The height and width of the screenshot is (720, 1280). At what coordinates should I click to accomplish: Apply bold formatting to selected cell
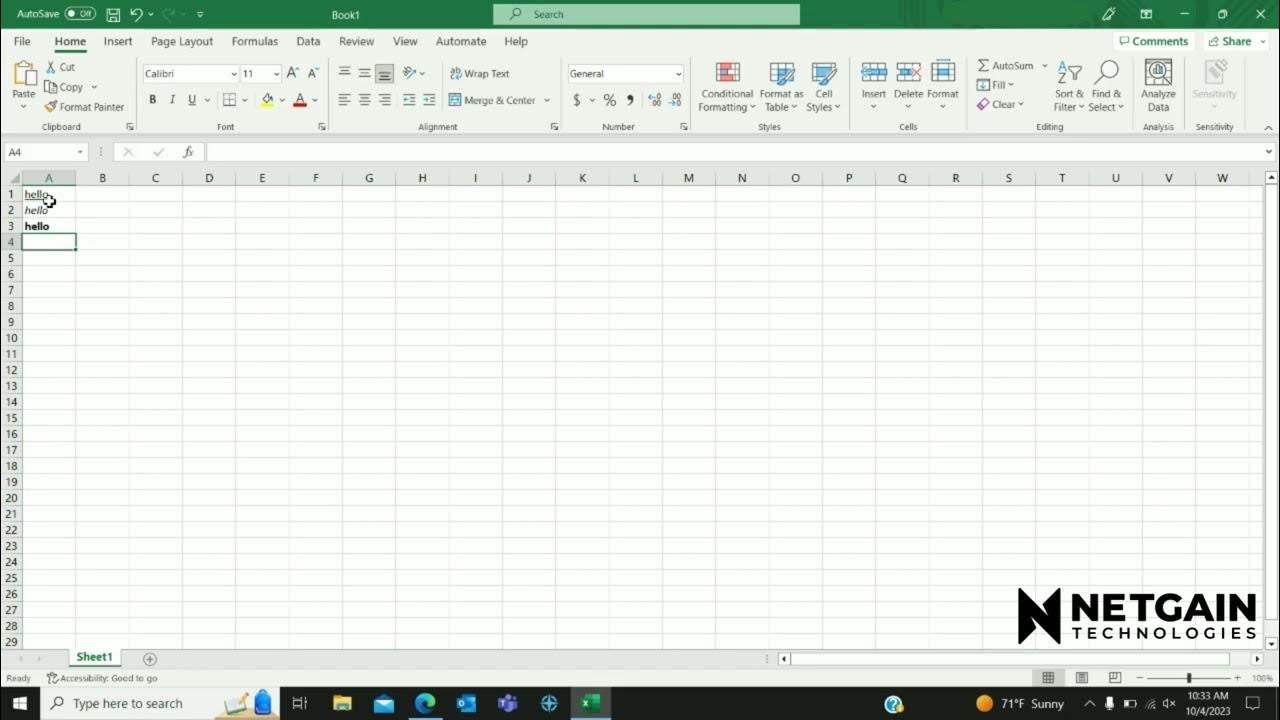click(152, 100)
